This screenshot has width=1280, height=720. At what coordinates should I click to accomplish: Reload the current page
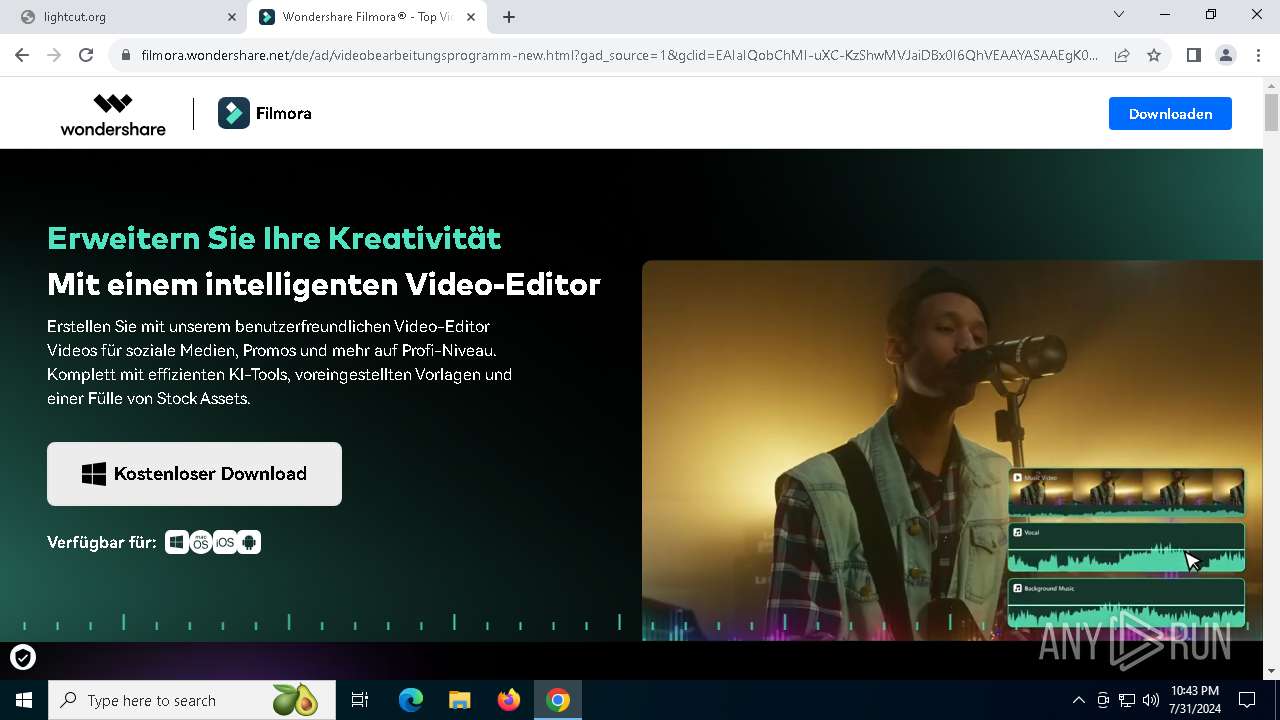[86, 56]
